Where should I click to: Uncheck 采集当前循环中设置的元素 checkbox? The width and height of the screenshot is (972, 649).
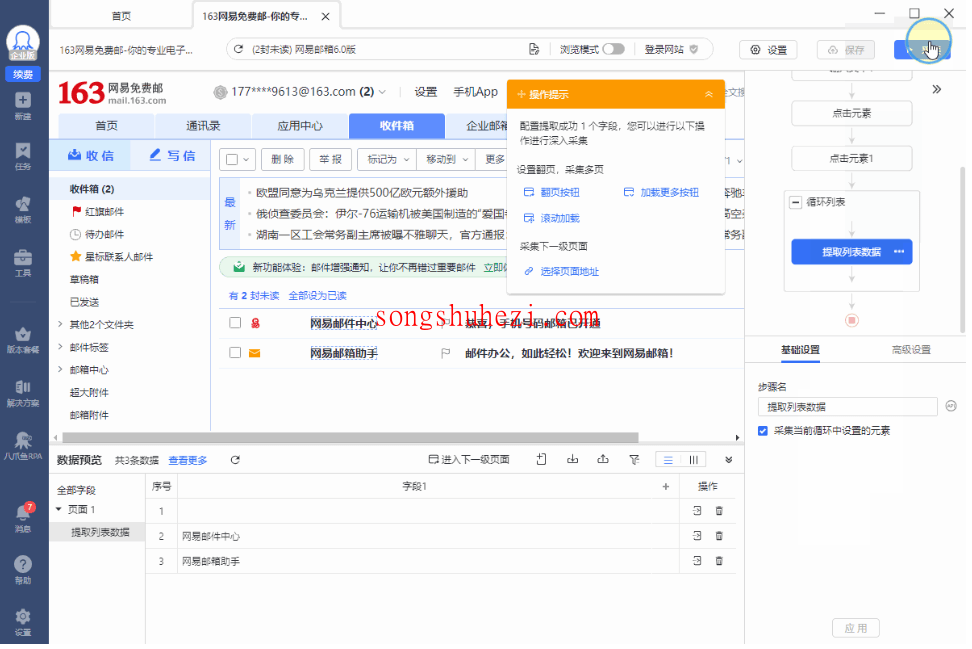tap(762, 431)
